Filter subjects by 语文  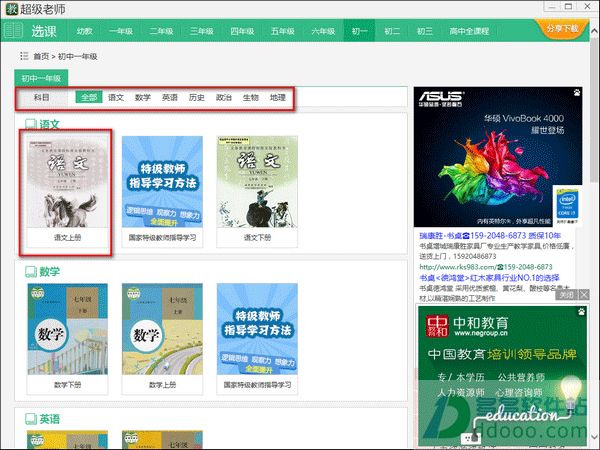tap(116, 97)
